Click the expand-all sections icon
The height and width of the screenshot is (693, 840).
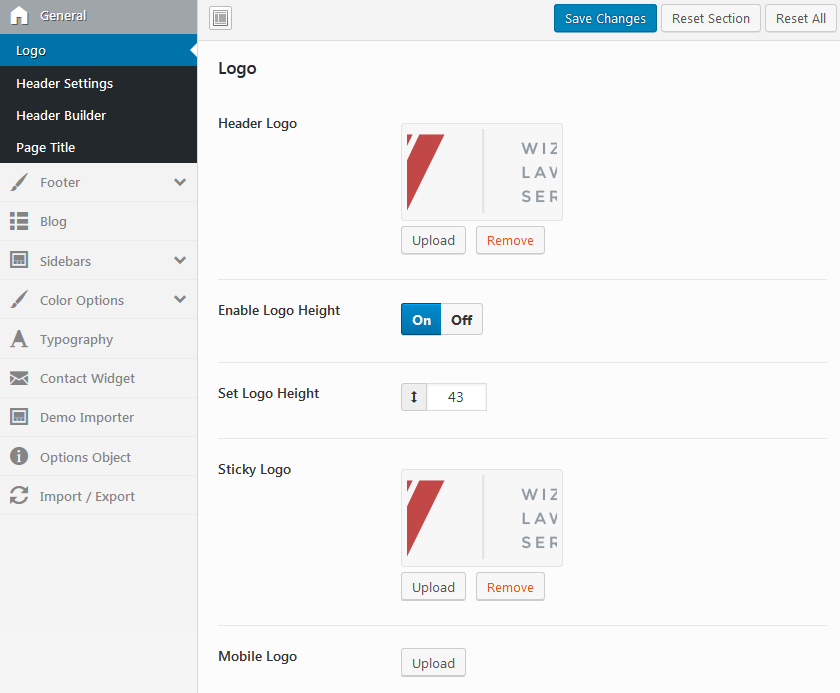click(x=220, y=18)
